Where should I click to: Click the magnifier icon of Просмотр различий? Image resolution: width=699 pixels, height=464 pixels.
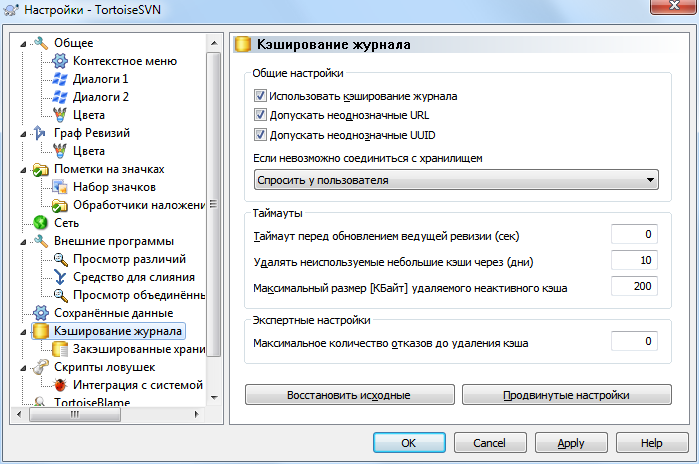(x=60, y=259)
